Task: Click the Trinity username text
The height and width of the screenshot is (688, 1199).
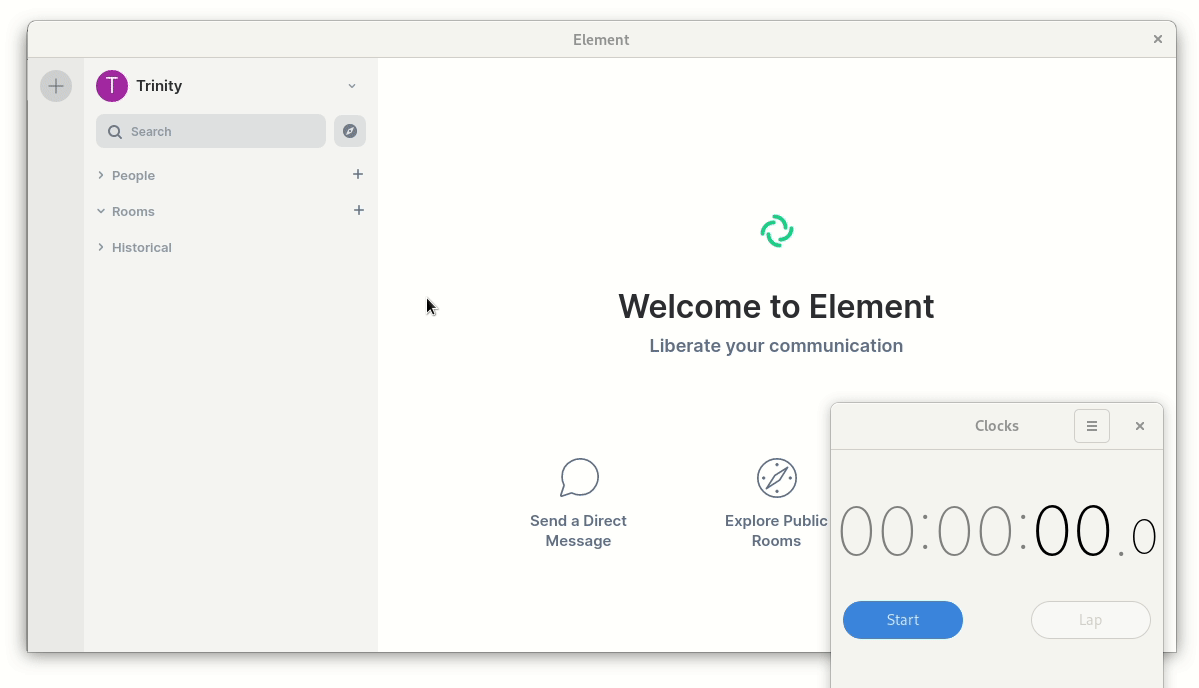Action: click(x=159, y=86)
